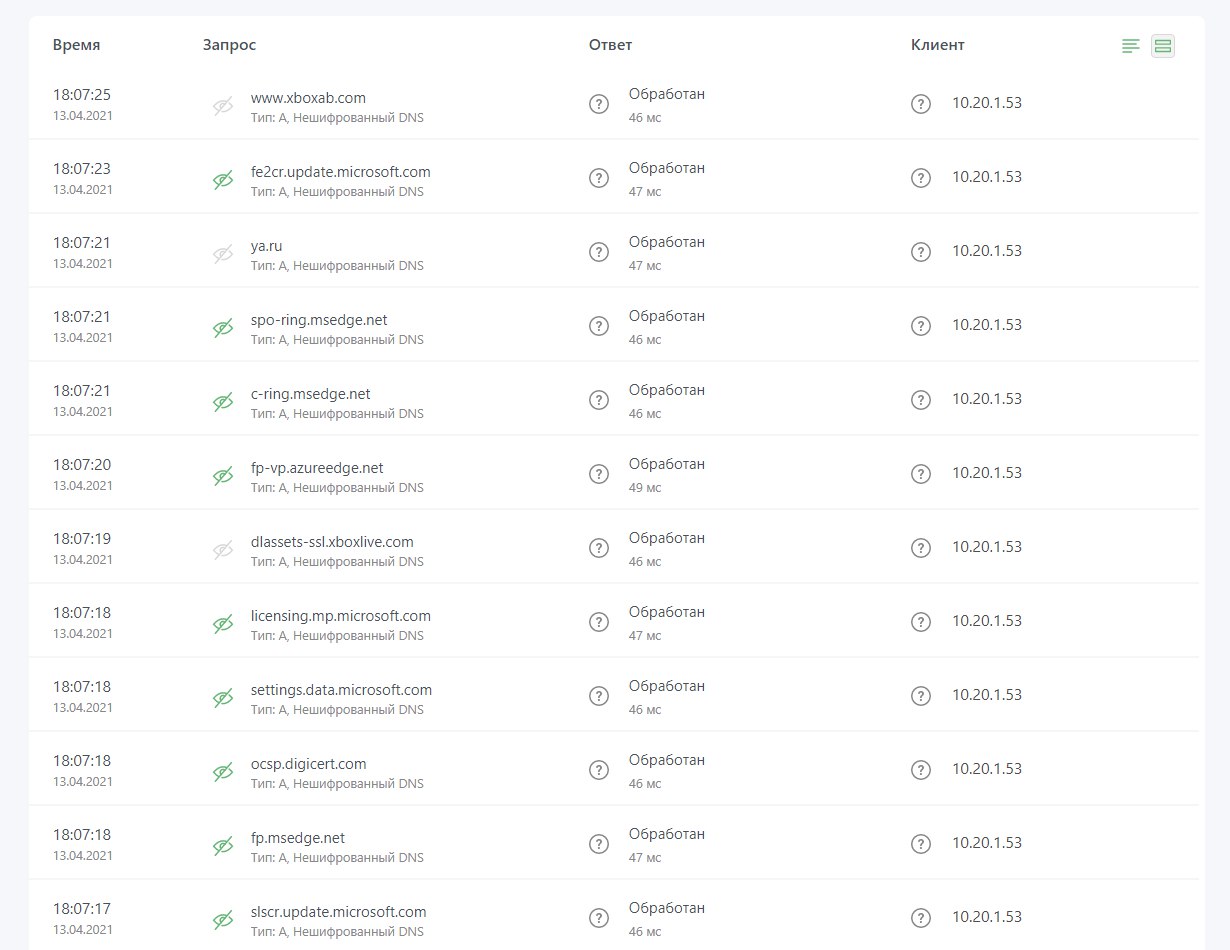Click the Клиент column header
Image resolution: width=1230 pixels, height=950 pixels.
point(937,45)
